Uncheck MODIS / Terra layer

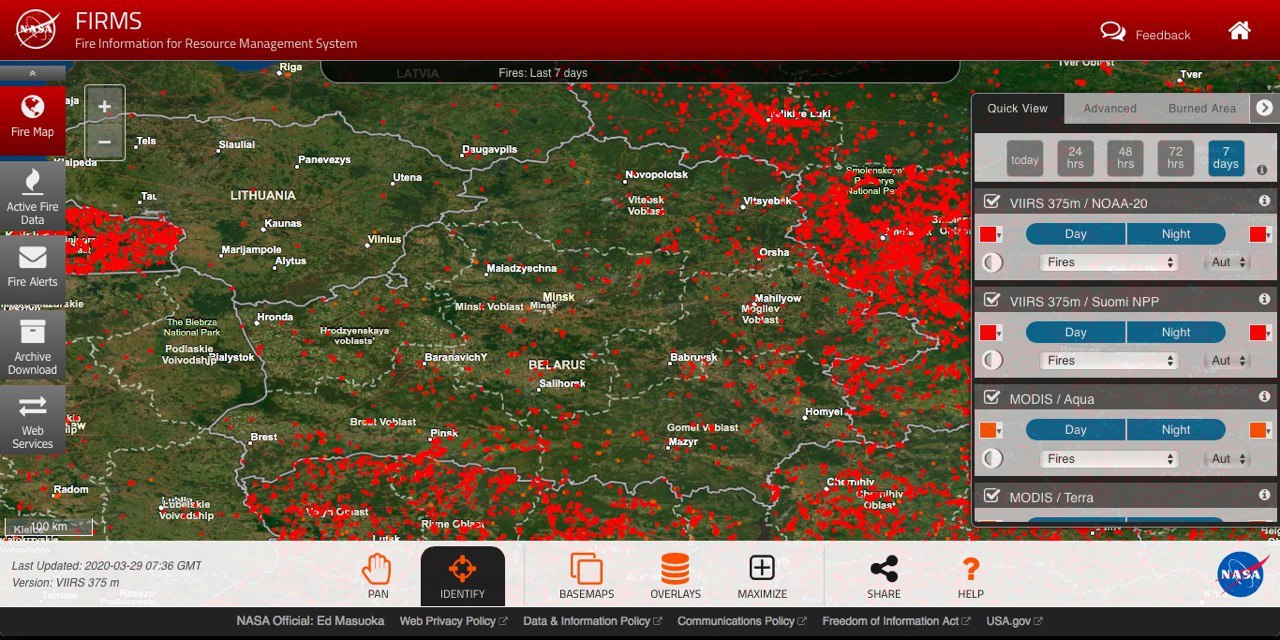(992, 496)
